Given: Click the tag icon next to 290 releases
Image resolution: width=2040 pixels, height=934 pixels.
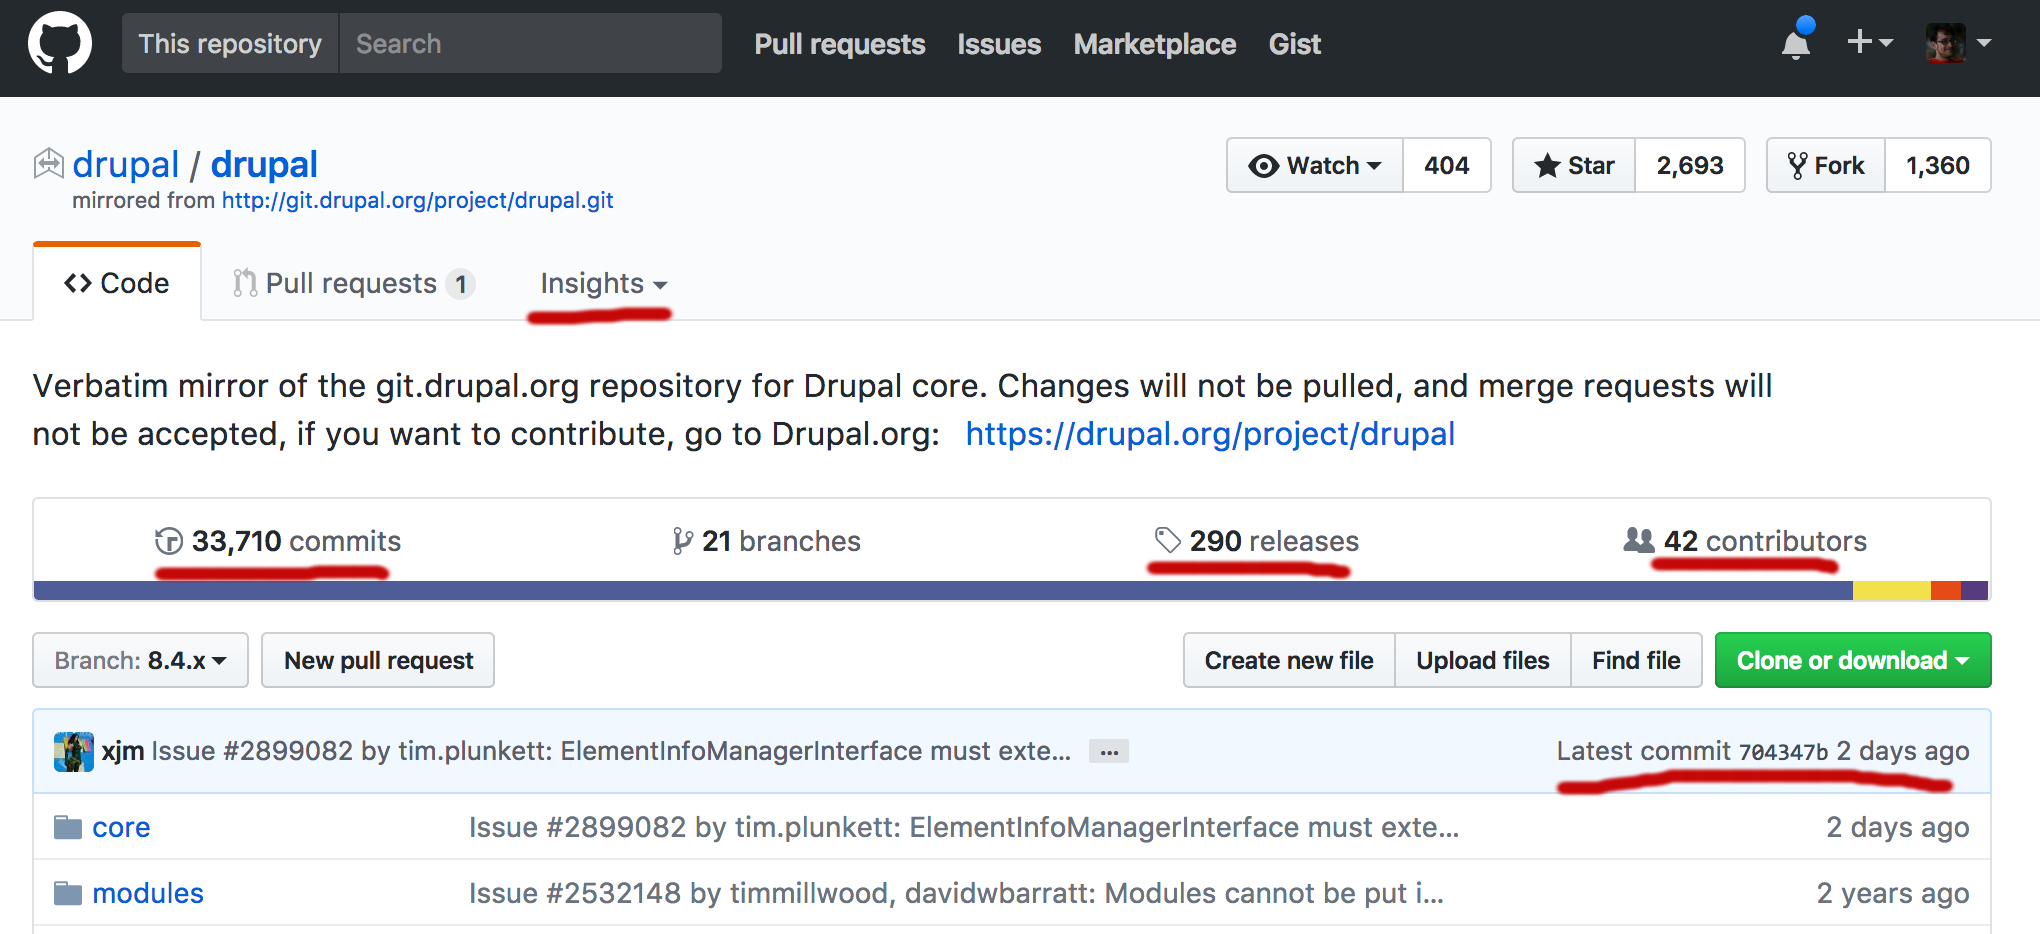Looking at the screenshot, I should 1167,540.
